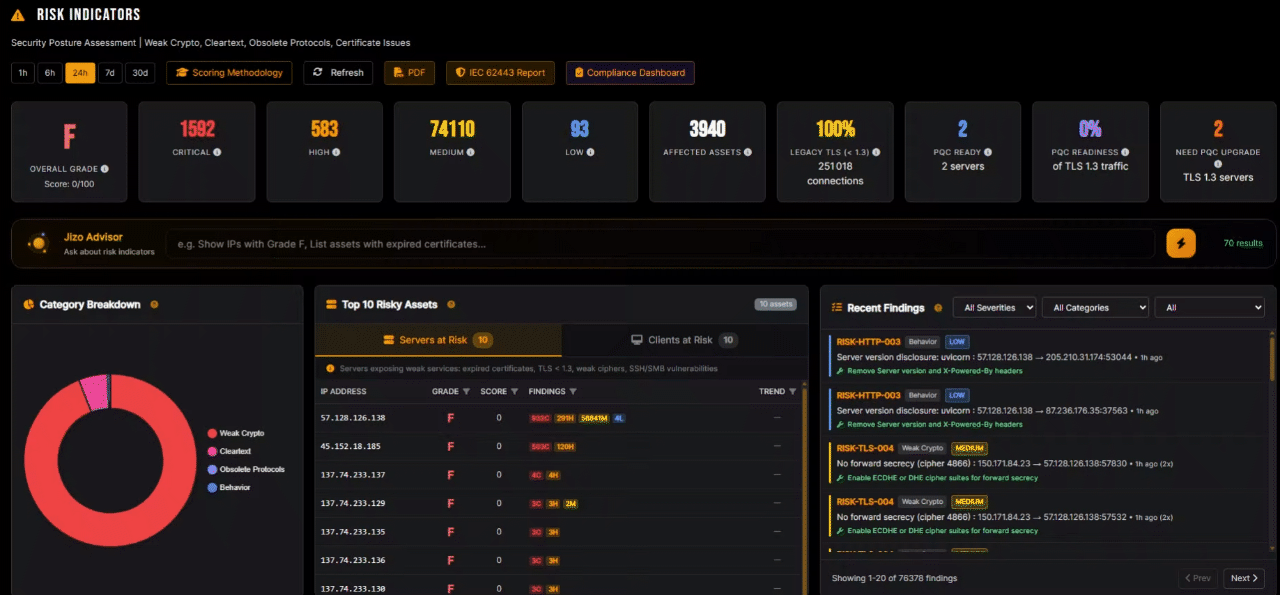This screenshot has width=1280, height=595.
Task: Switch time range to 1h
Action: (23, 73)
